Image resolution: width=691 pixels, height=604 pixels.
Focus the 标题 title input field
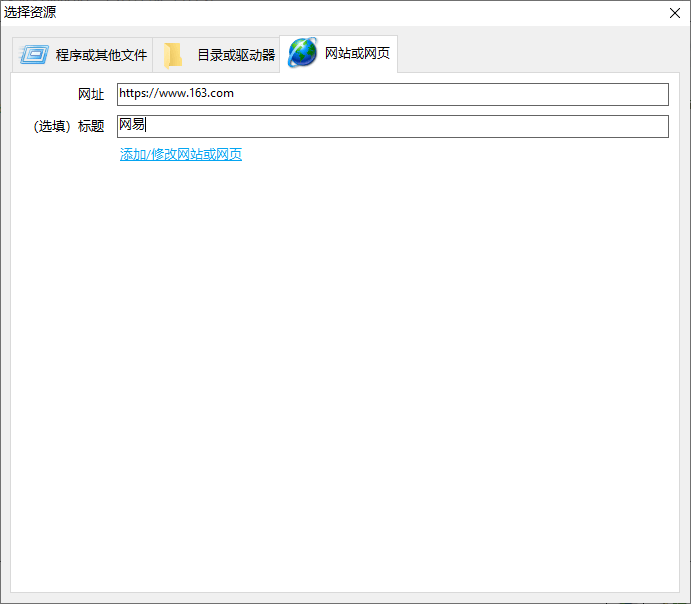point(393,126)
